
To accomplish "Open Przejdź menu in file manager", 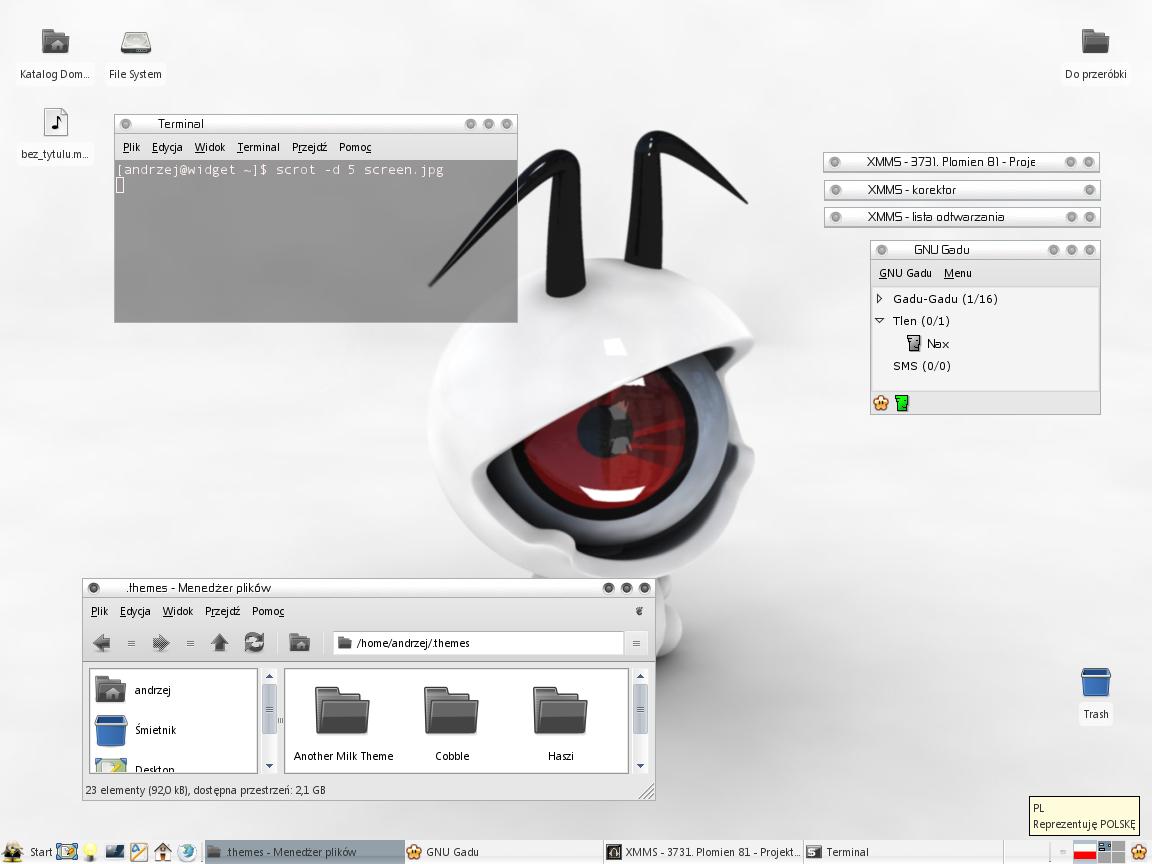I will tap(223, 611).
